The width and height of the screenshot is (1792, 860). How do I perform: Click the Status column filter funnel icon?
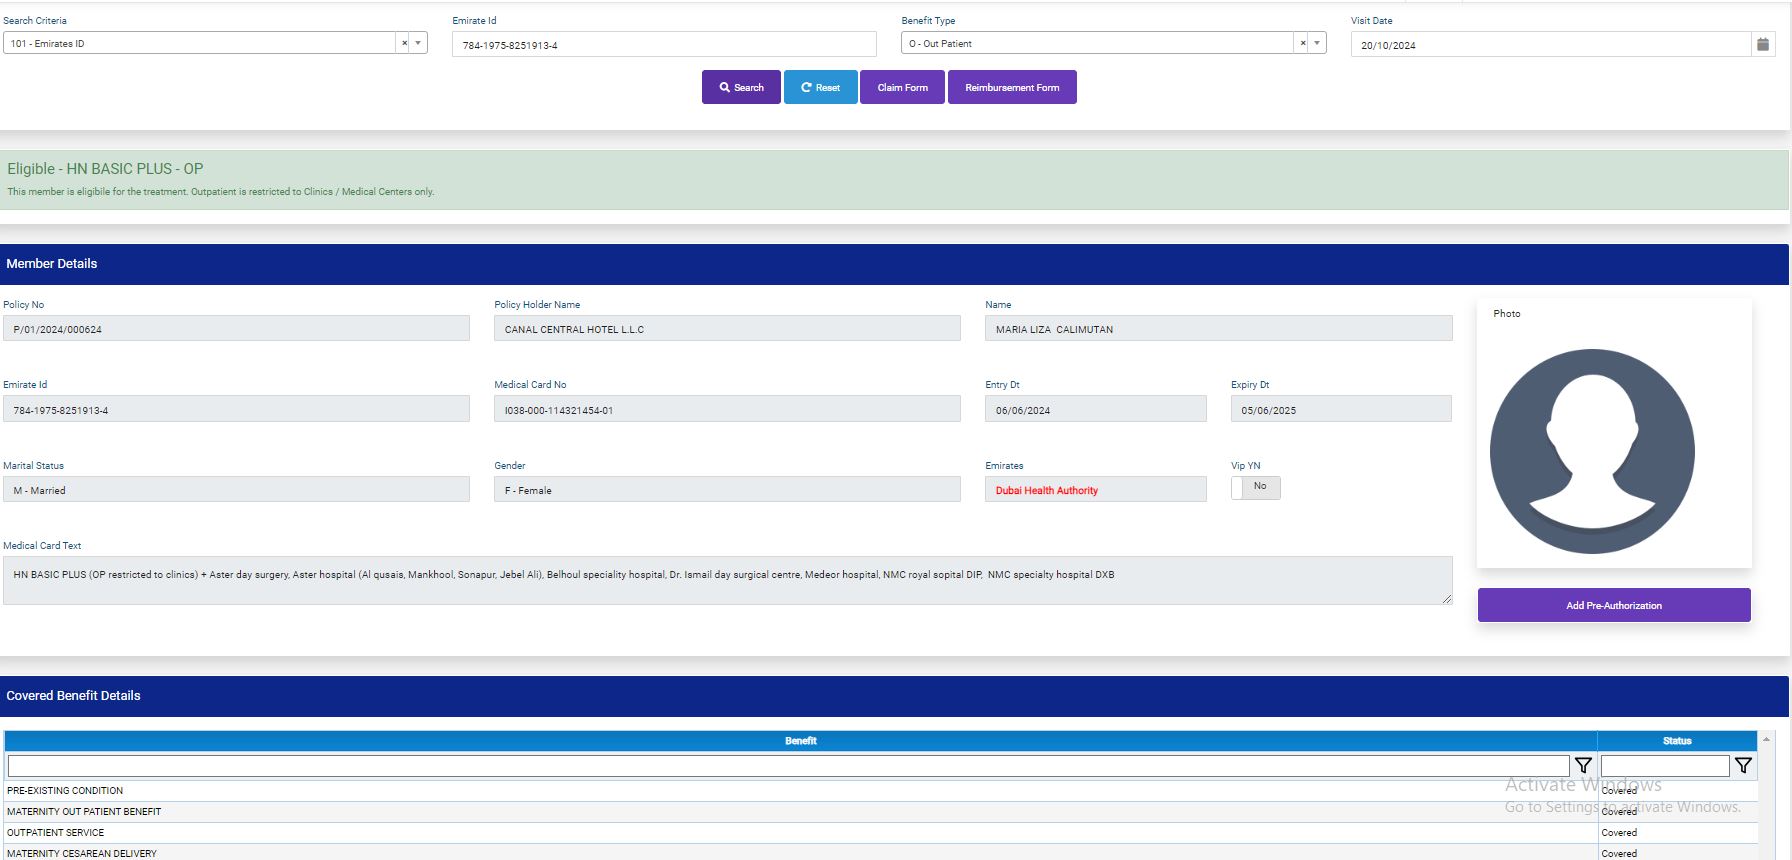pyautogui.click(x=1743, y=766)
